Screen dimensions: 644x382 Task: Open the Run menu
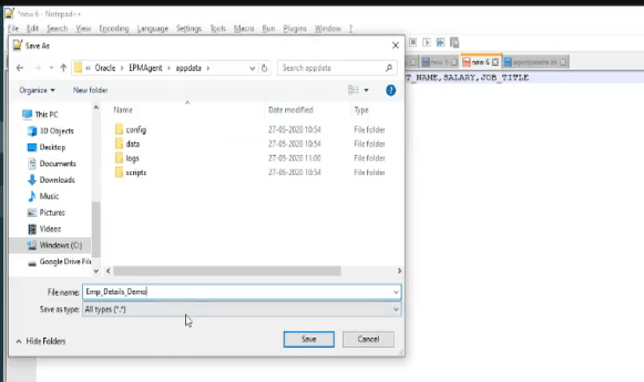(x=269, y=28)
